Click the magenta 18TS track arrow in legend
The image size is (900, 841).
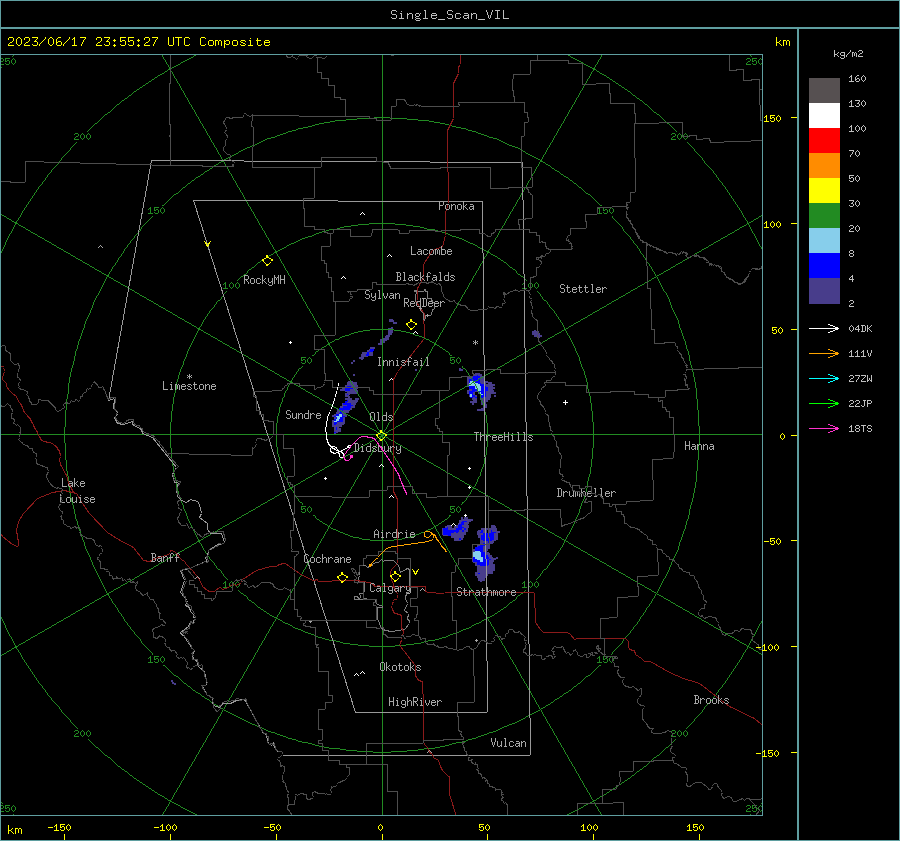pos(824,428)
